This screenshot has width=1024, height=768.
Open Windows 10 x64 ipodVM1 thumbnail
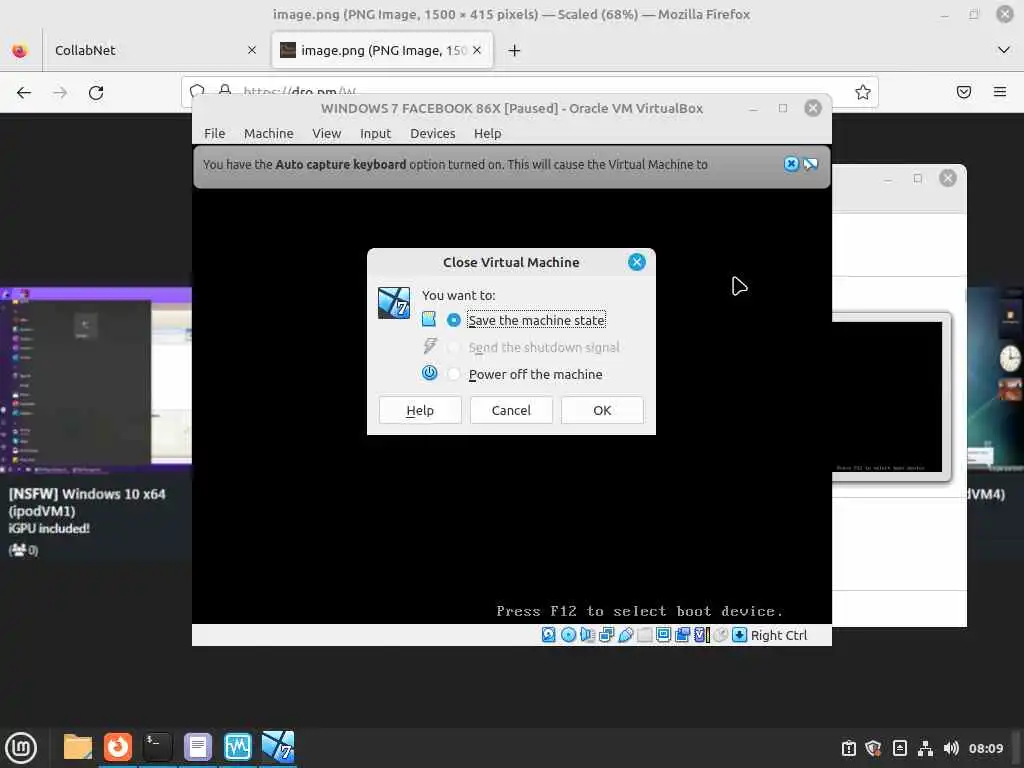[x=96, y=380]
